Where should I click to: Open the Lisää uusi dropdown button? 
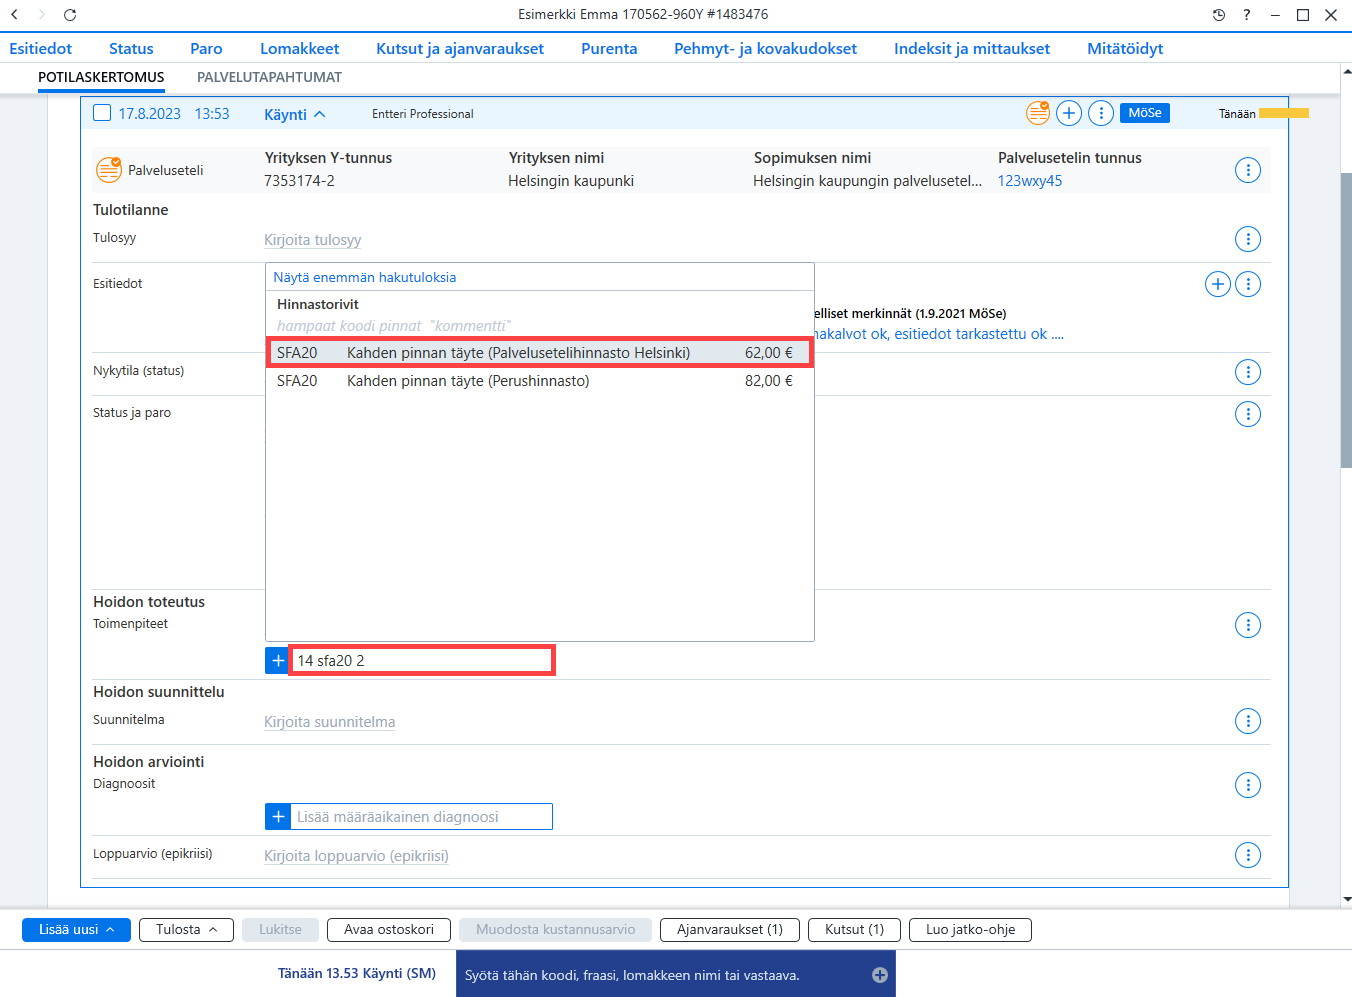(x=76, y=930)
